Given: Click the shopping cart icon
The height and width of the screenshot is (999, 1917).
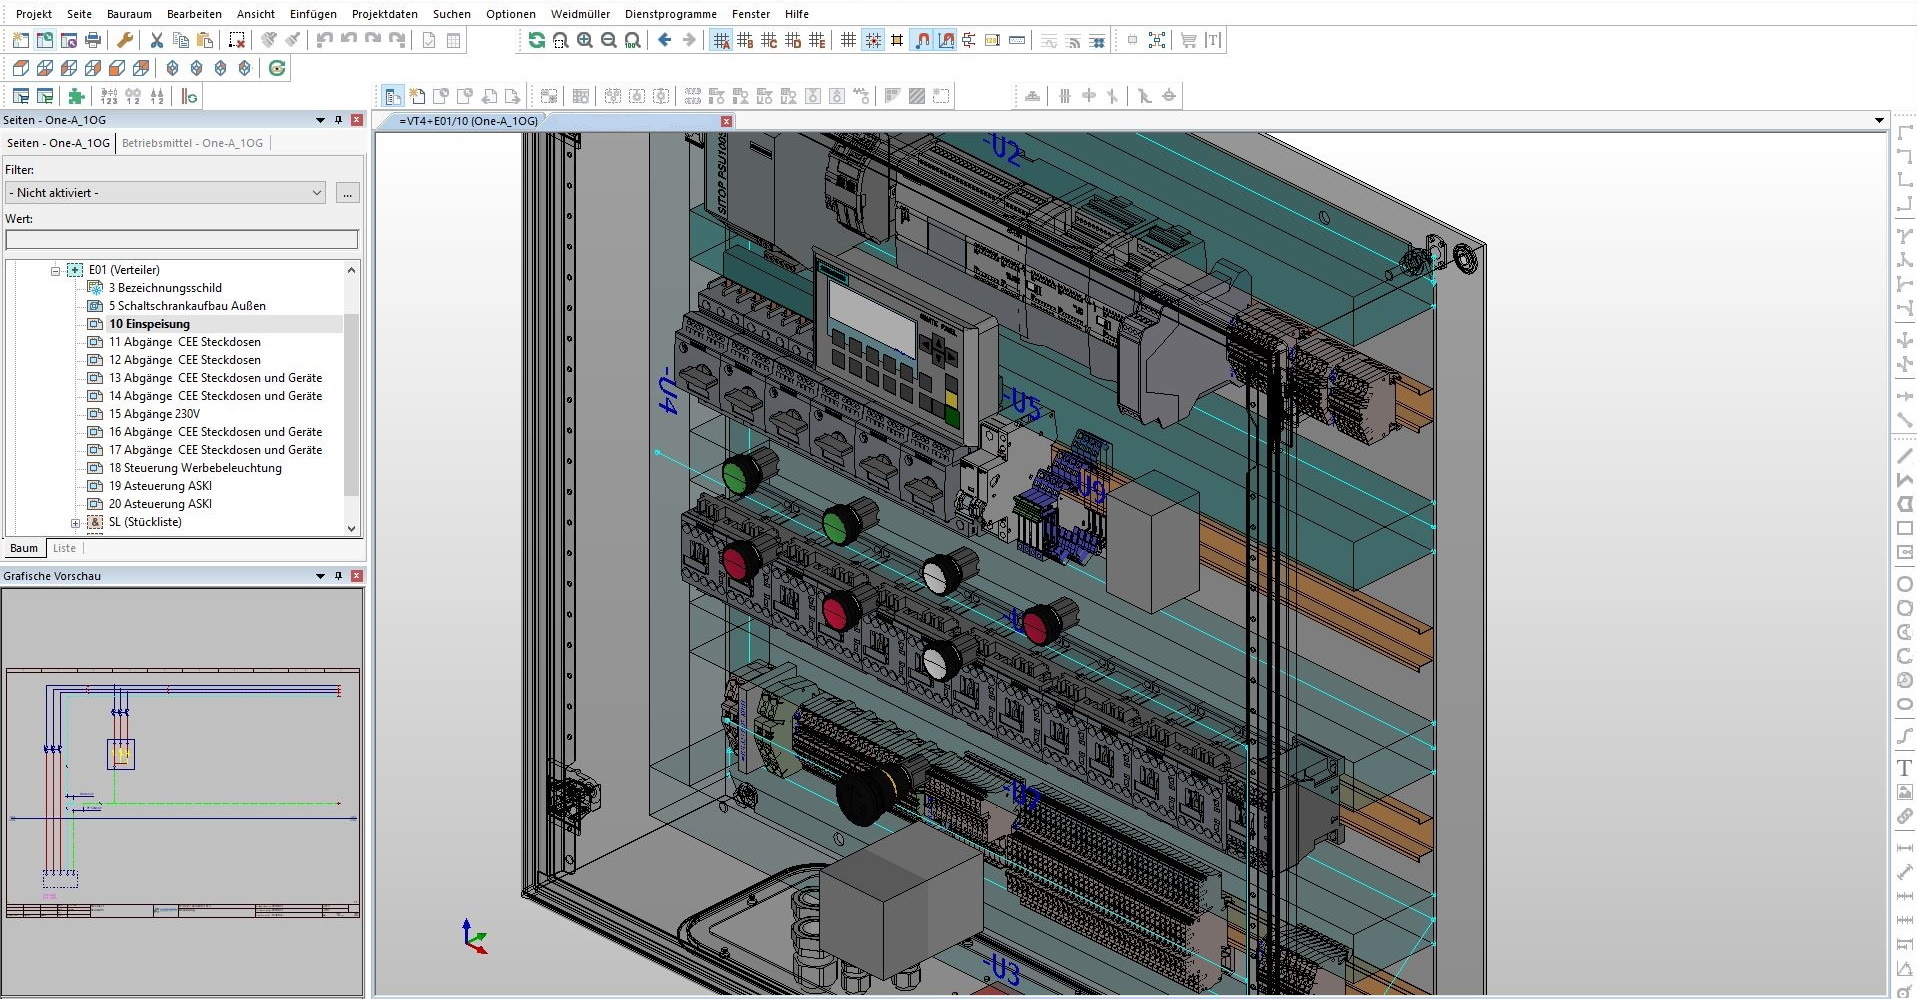Looking at the screenshot, I should 1189,40.
